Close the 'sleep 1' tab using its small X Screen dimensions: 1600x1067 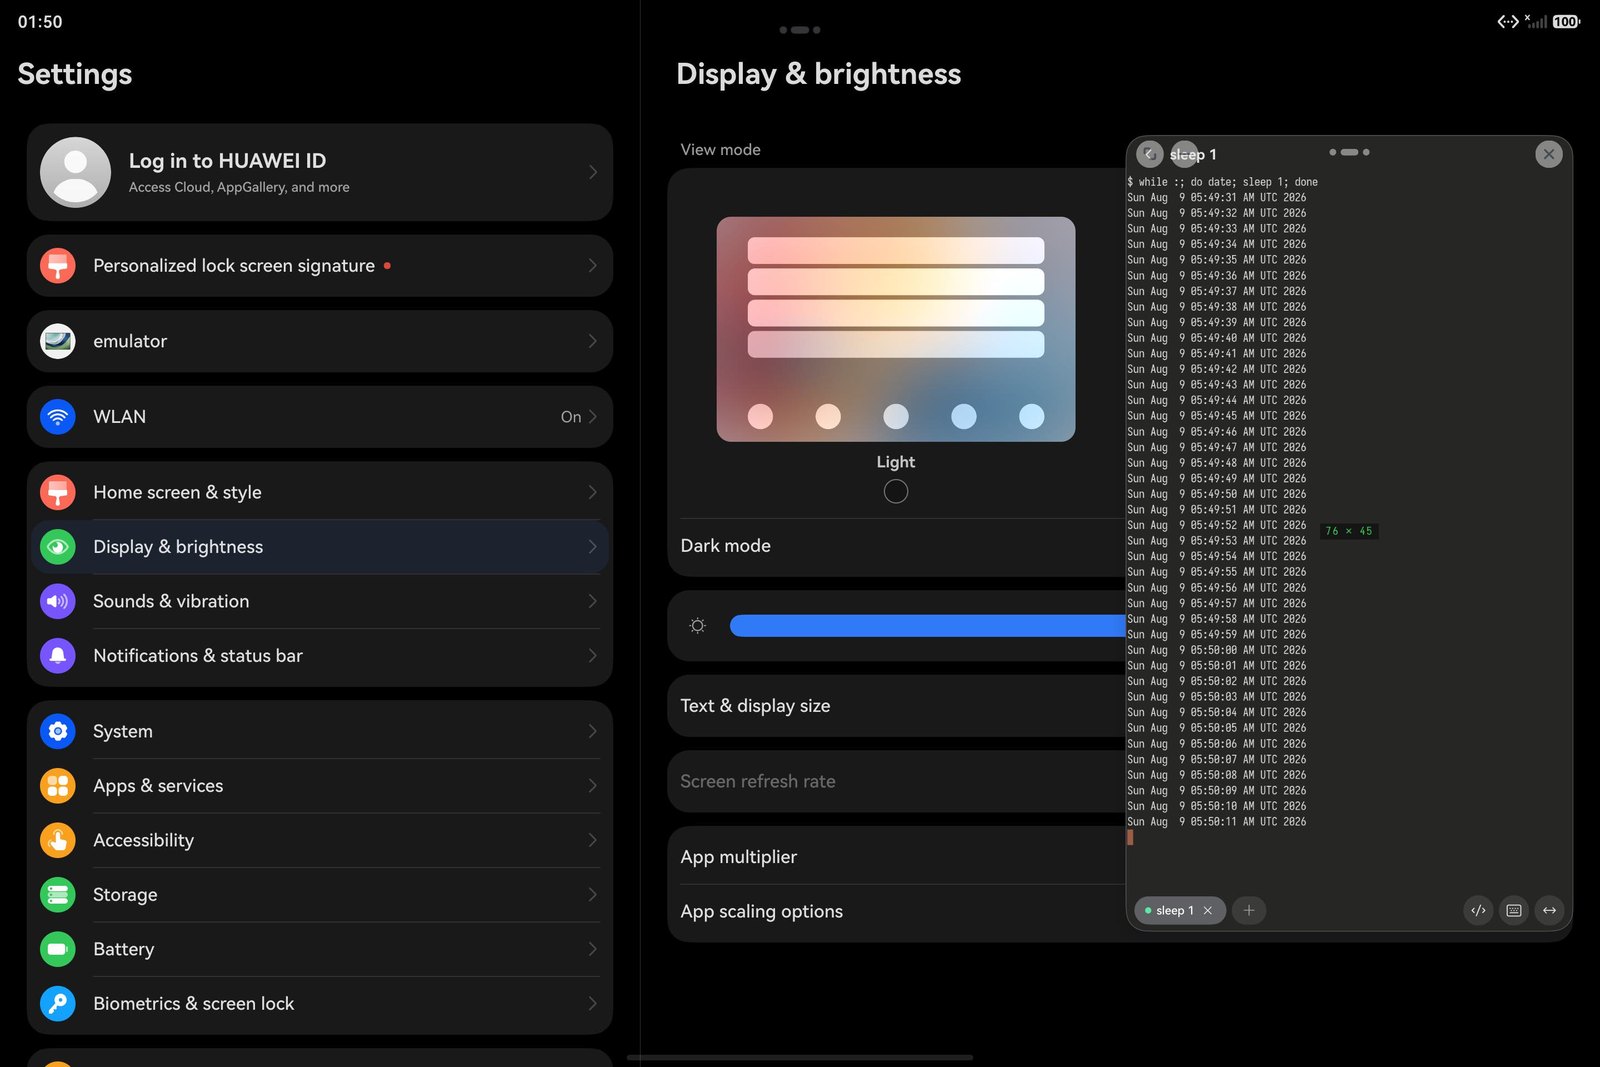[x=1208, y=910]
